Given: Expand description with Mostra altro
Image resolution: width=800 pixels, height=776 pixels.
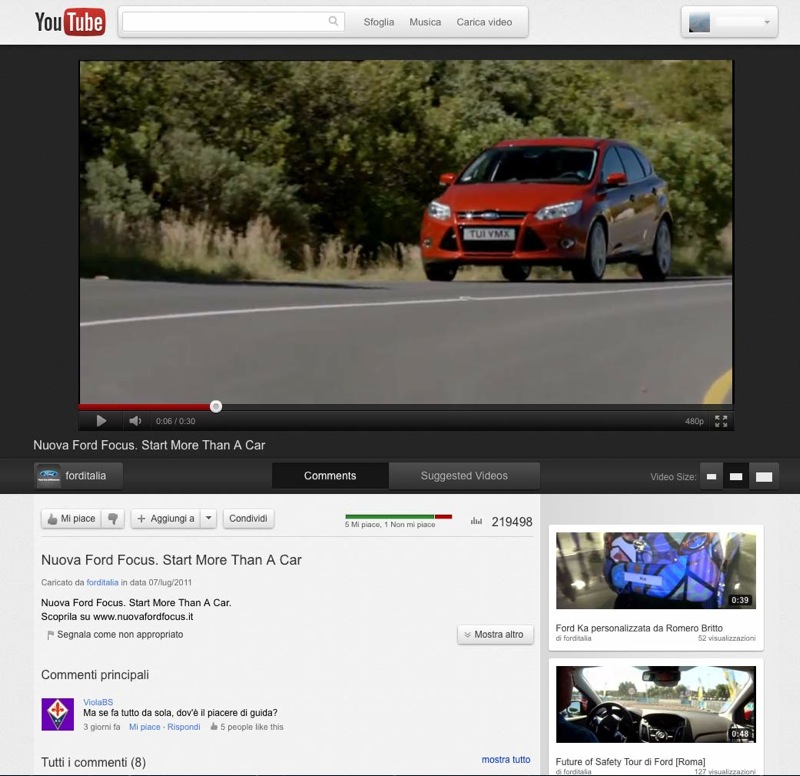Looking at the screenshot, I should pyautogui.click(x=495, y=634).
